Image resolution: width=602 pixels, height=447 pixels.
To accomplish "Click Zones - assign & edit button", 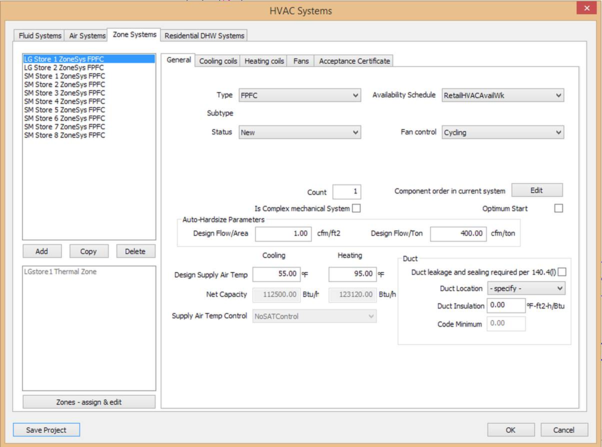I will tap(89, 402).
